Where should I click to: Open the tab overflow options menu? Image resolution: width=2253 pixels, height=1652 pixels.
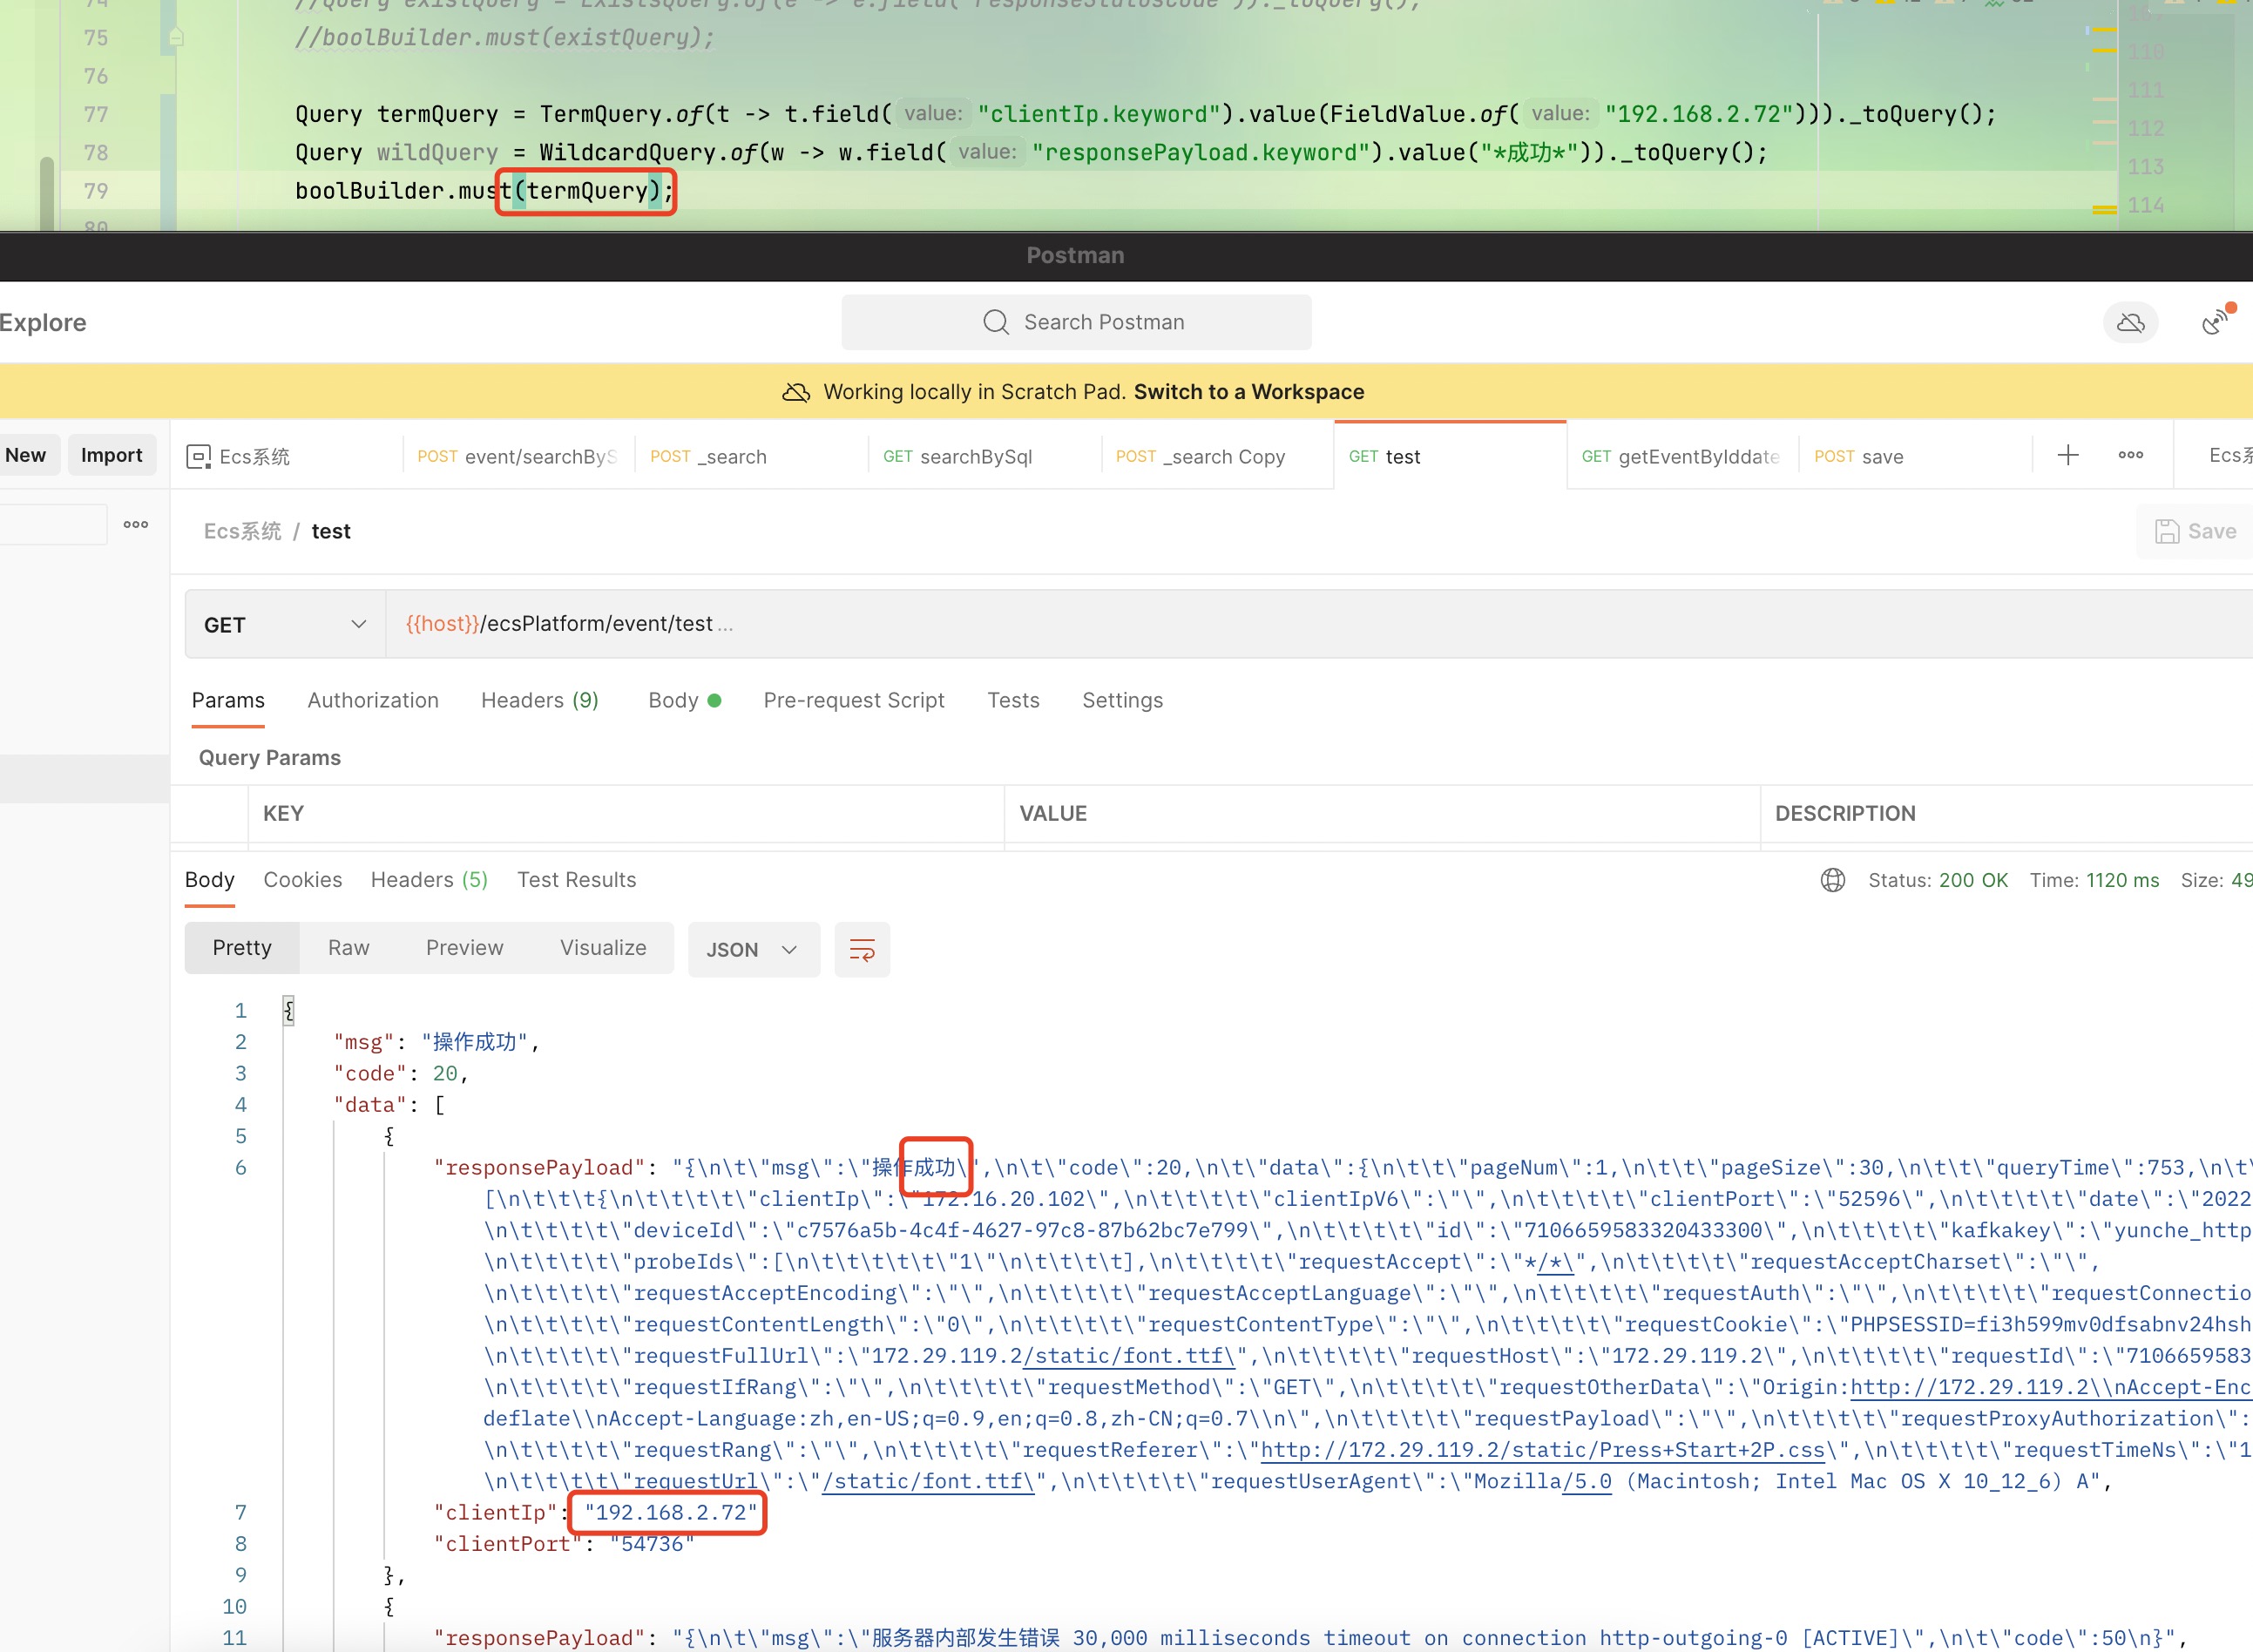[x=2130, y=455]
